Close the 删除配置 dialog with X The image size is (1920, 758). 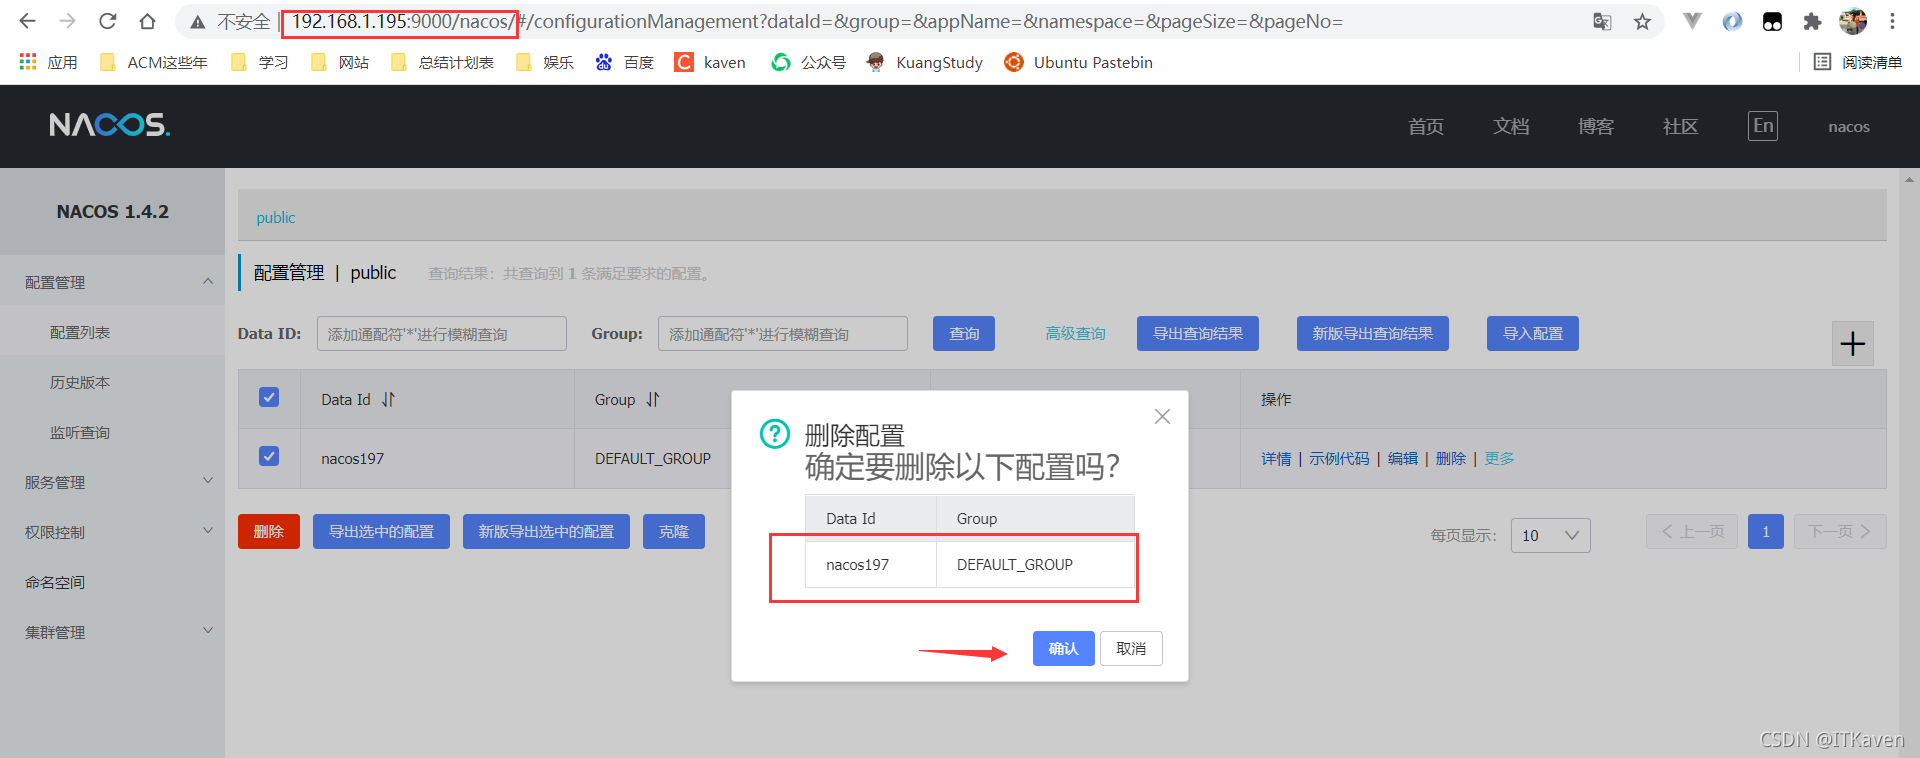pos(1162,416)
